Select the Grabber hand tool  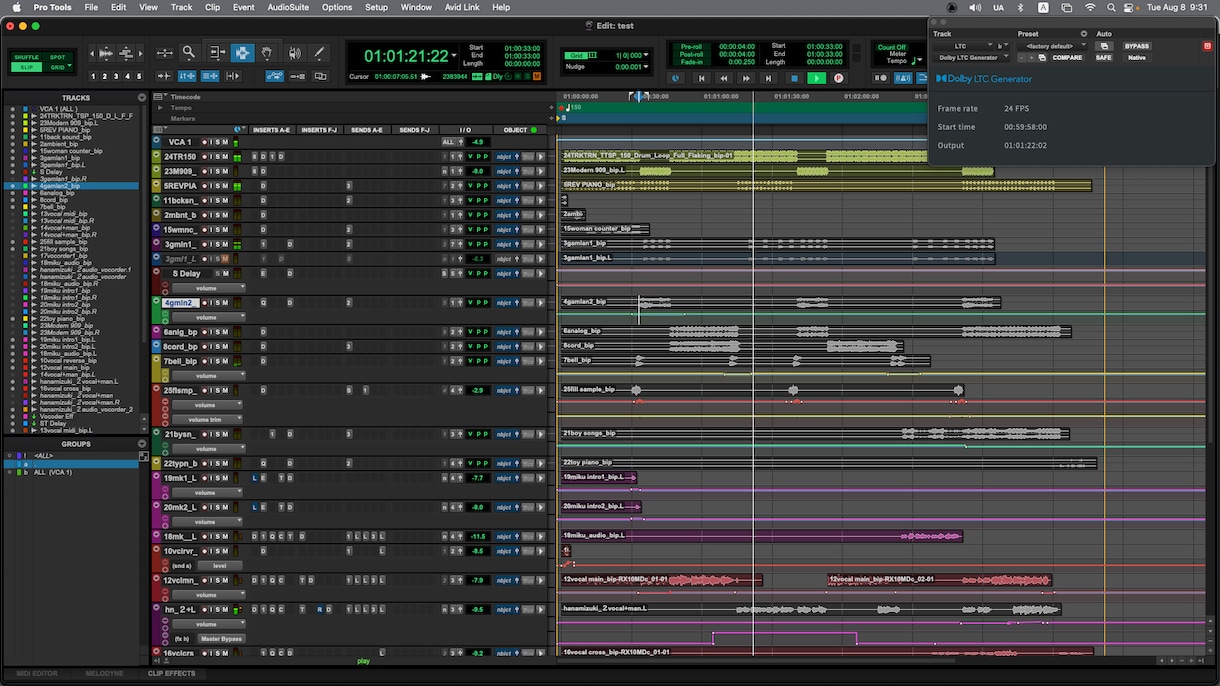coord(267,53)
